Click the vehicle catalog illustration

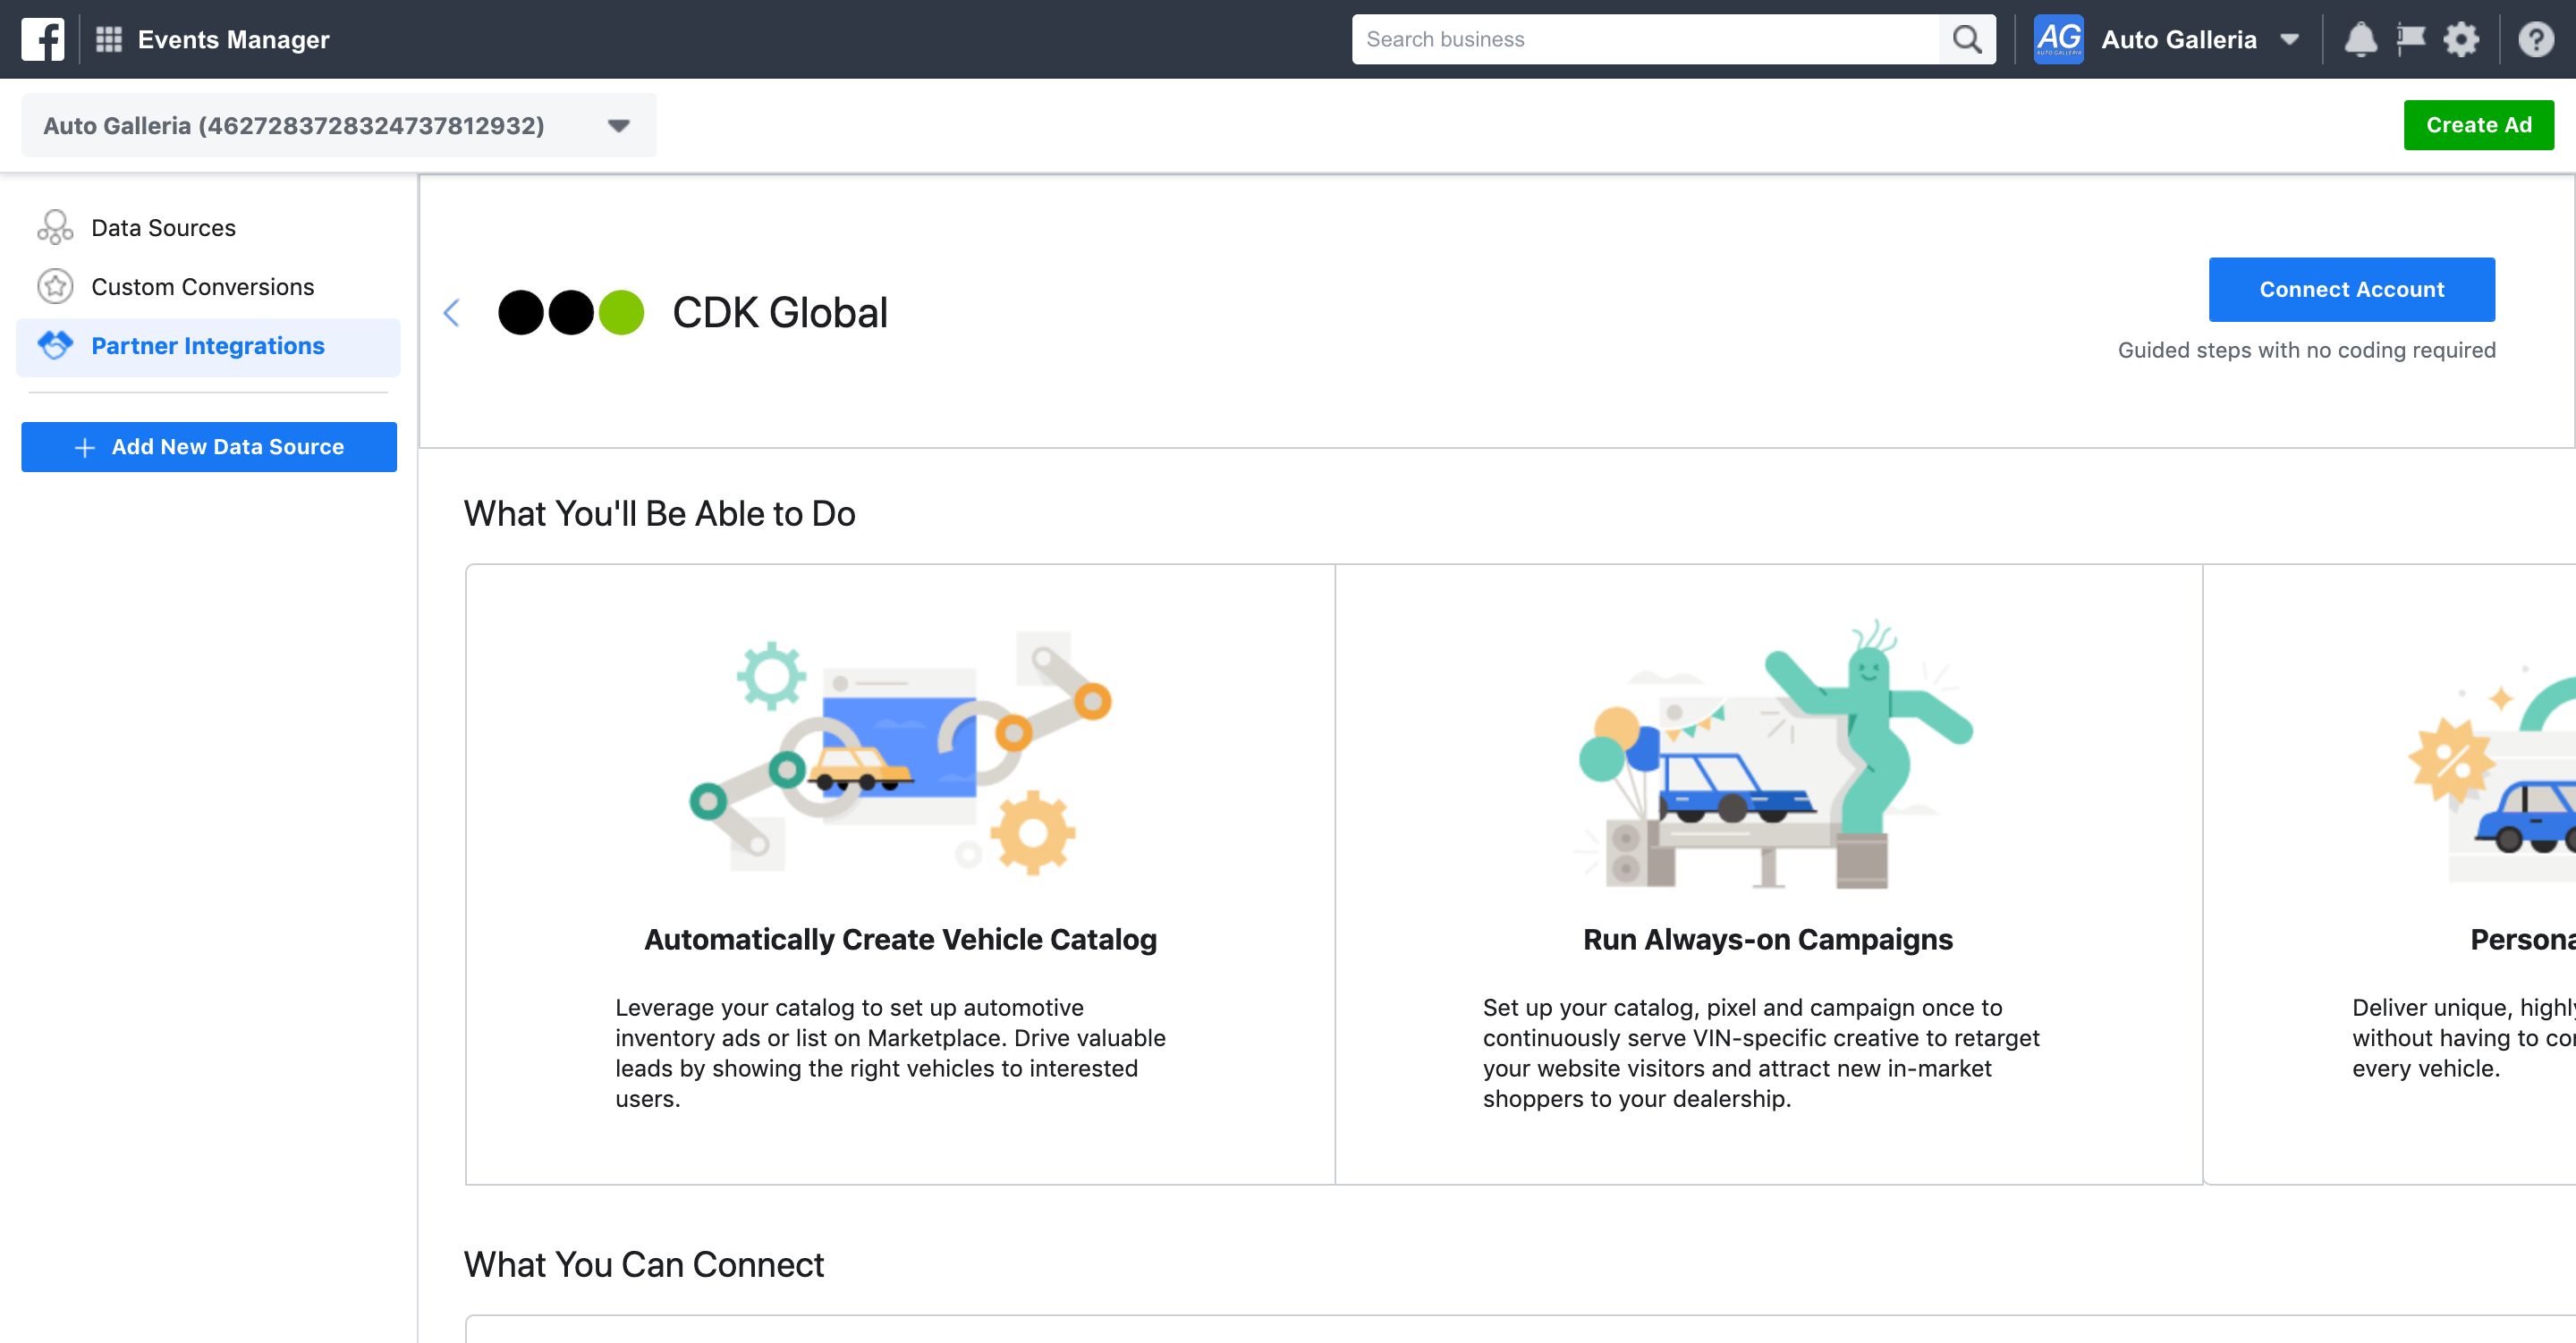899,752
